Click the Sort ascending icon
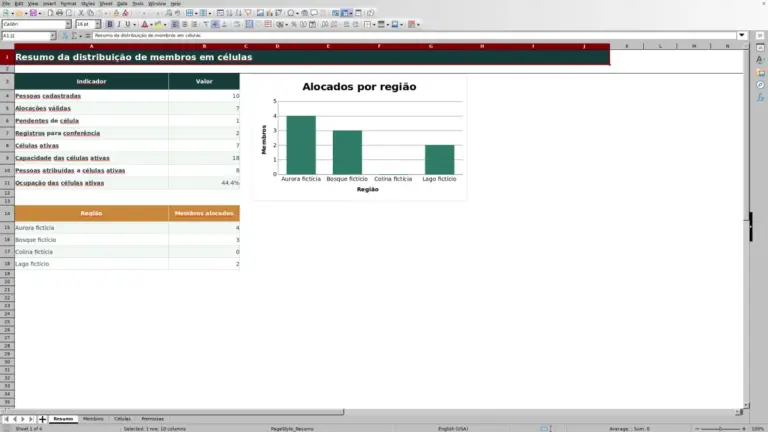 [x=229, y=13]
